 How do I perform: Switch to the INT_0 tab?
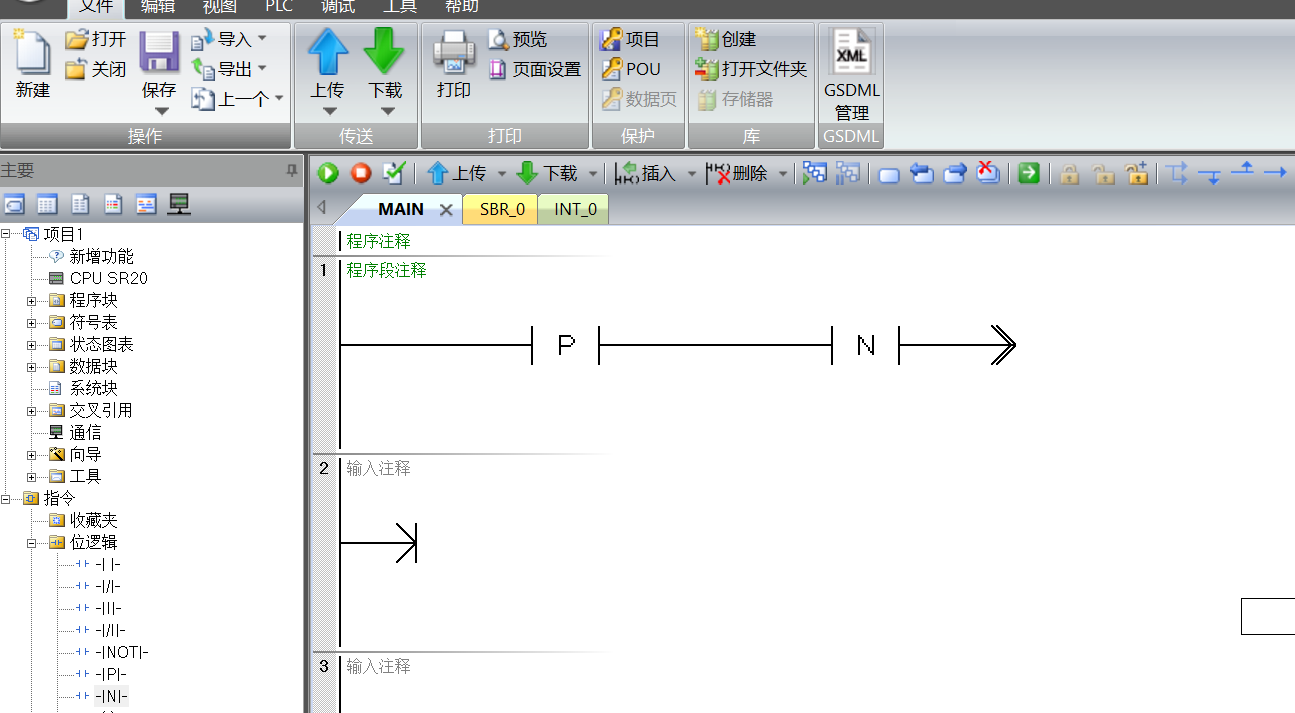(x=575, y=209)
